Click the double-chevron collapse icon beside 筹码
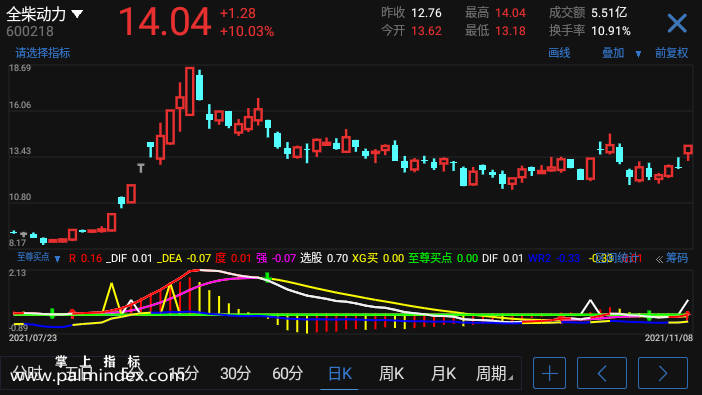 coord(659,259)
